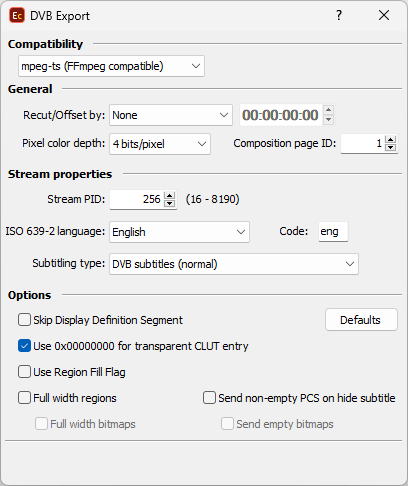Tick the Full width regions checkbox

click(24, 398)
